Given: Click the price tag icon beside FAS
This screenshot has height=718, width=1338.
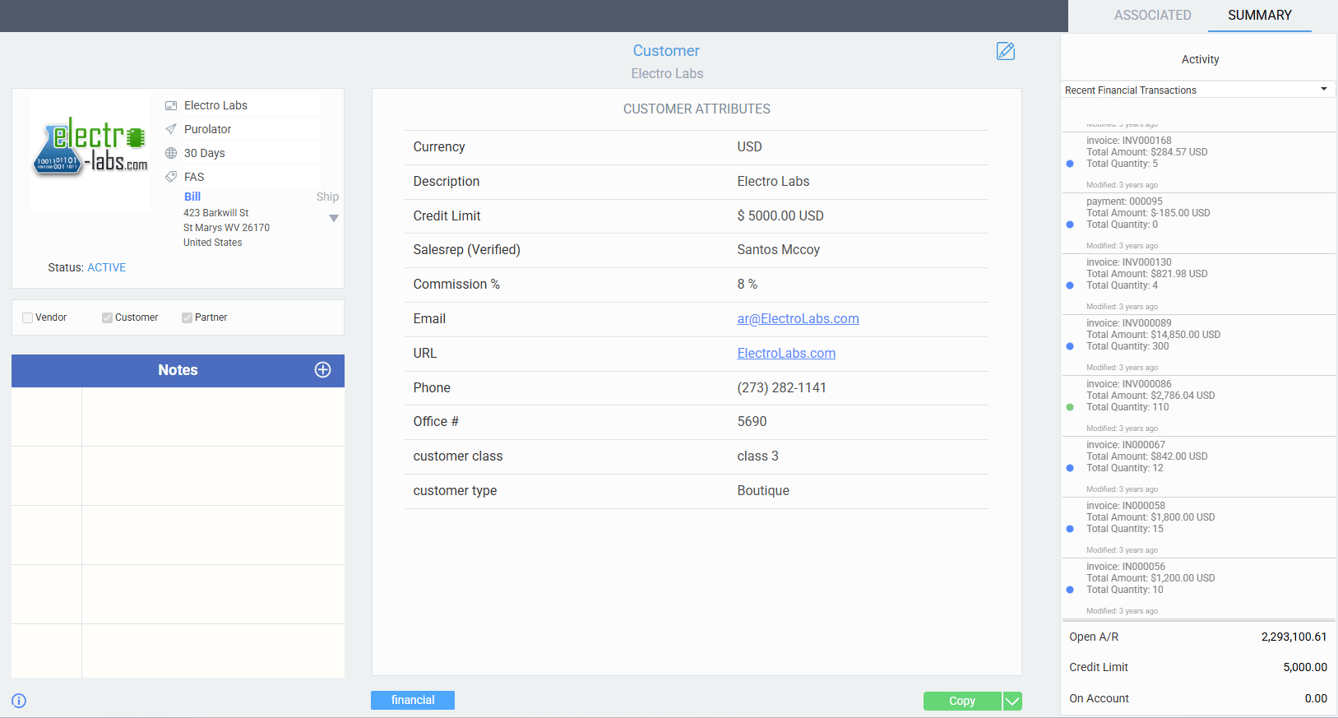Looking at the screenshot, I should click(x=171, y=177).
